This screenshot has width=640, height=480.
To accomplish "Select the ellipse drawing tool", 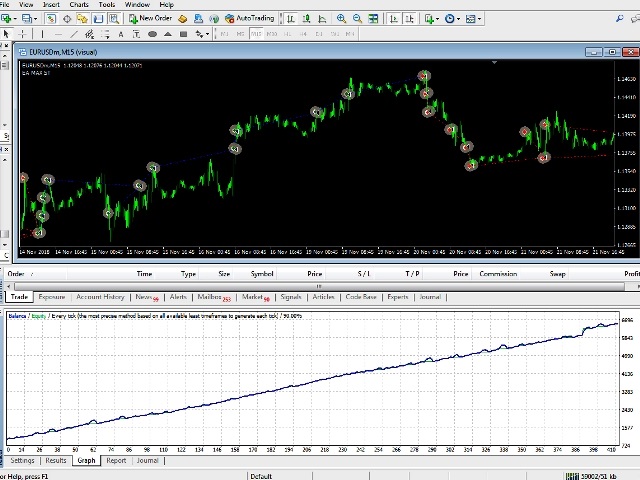I will point(152,34).
